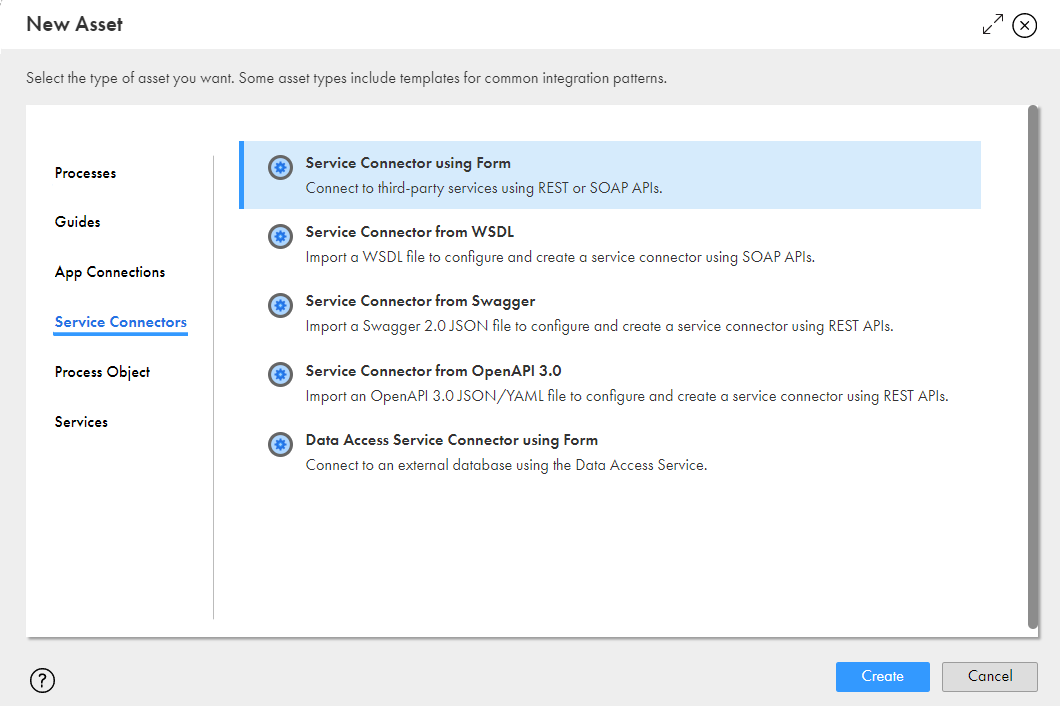This screenshot has height=706, width=1060.
Task: Select the Guides category
Action: click(78, 222)
